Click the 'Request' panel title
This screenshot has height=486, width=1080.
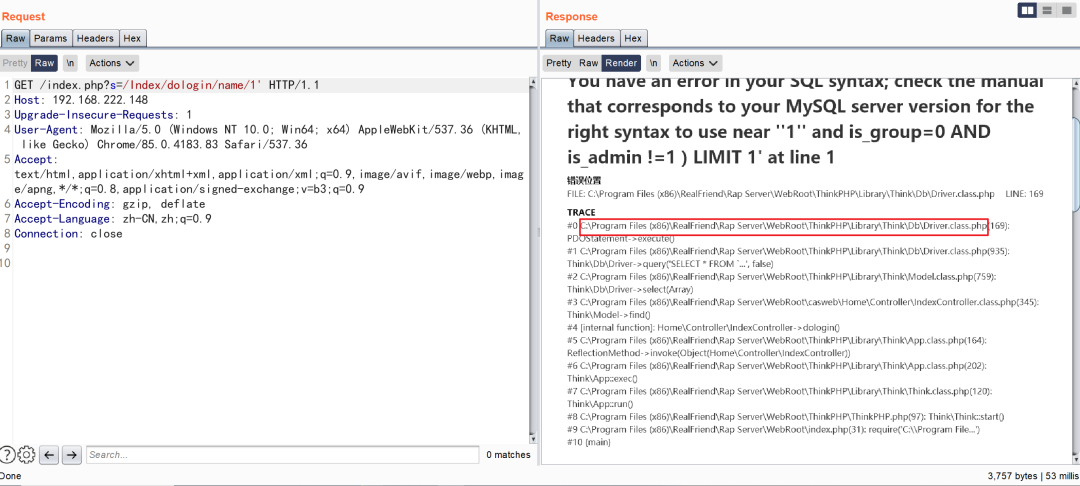pos(23,16)
